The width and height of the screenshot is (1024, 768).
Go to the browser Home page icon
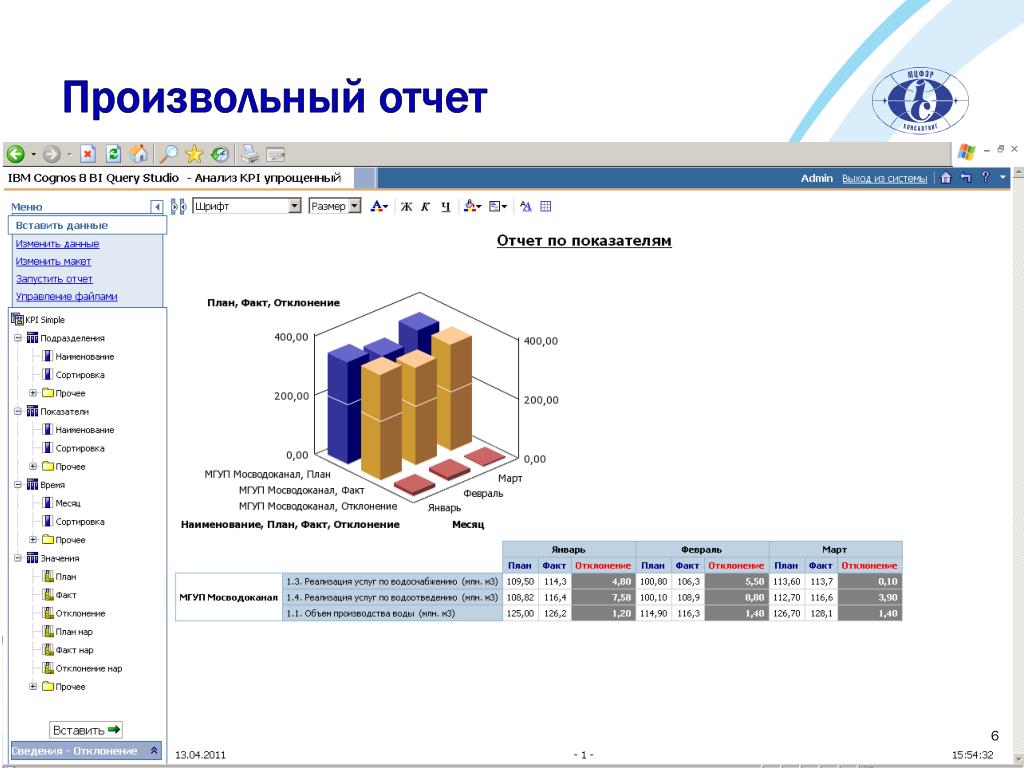138,154
